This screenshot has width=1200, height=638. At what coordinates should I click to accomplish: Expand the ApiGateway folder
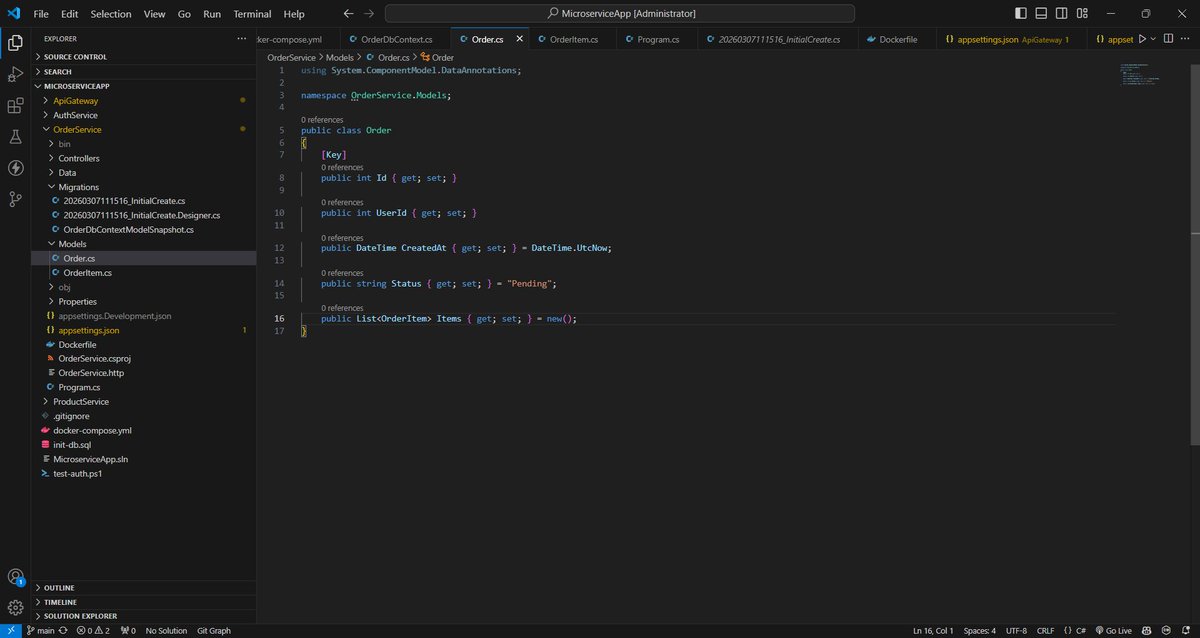point(143,101)
